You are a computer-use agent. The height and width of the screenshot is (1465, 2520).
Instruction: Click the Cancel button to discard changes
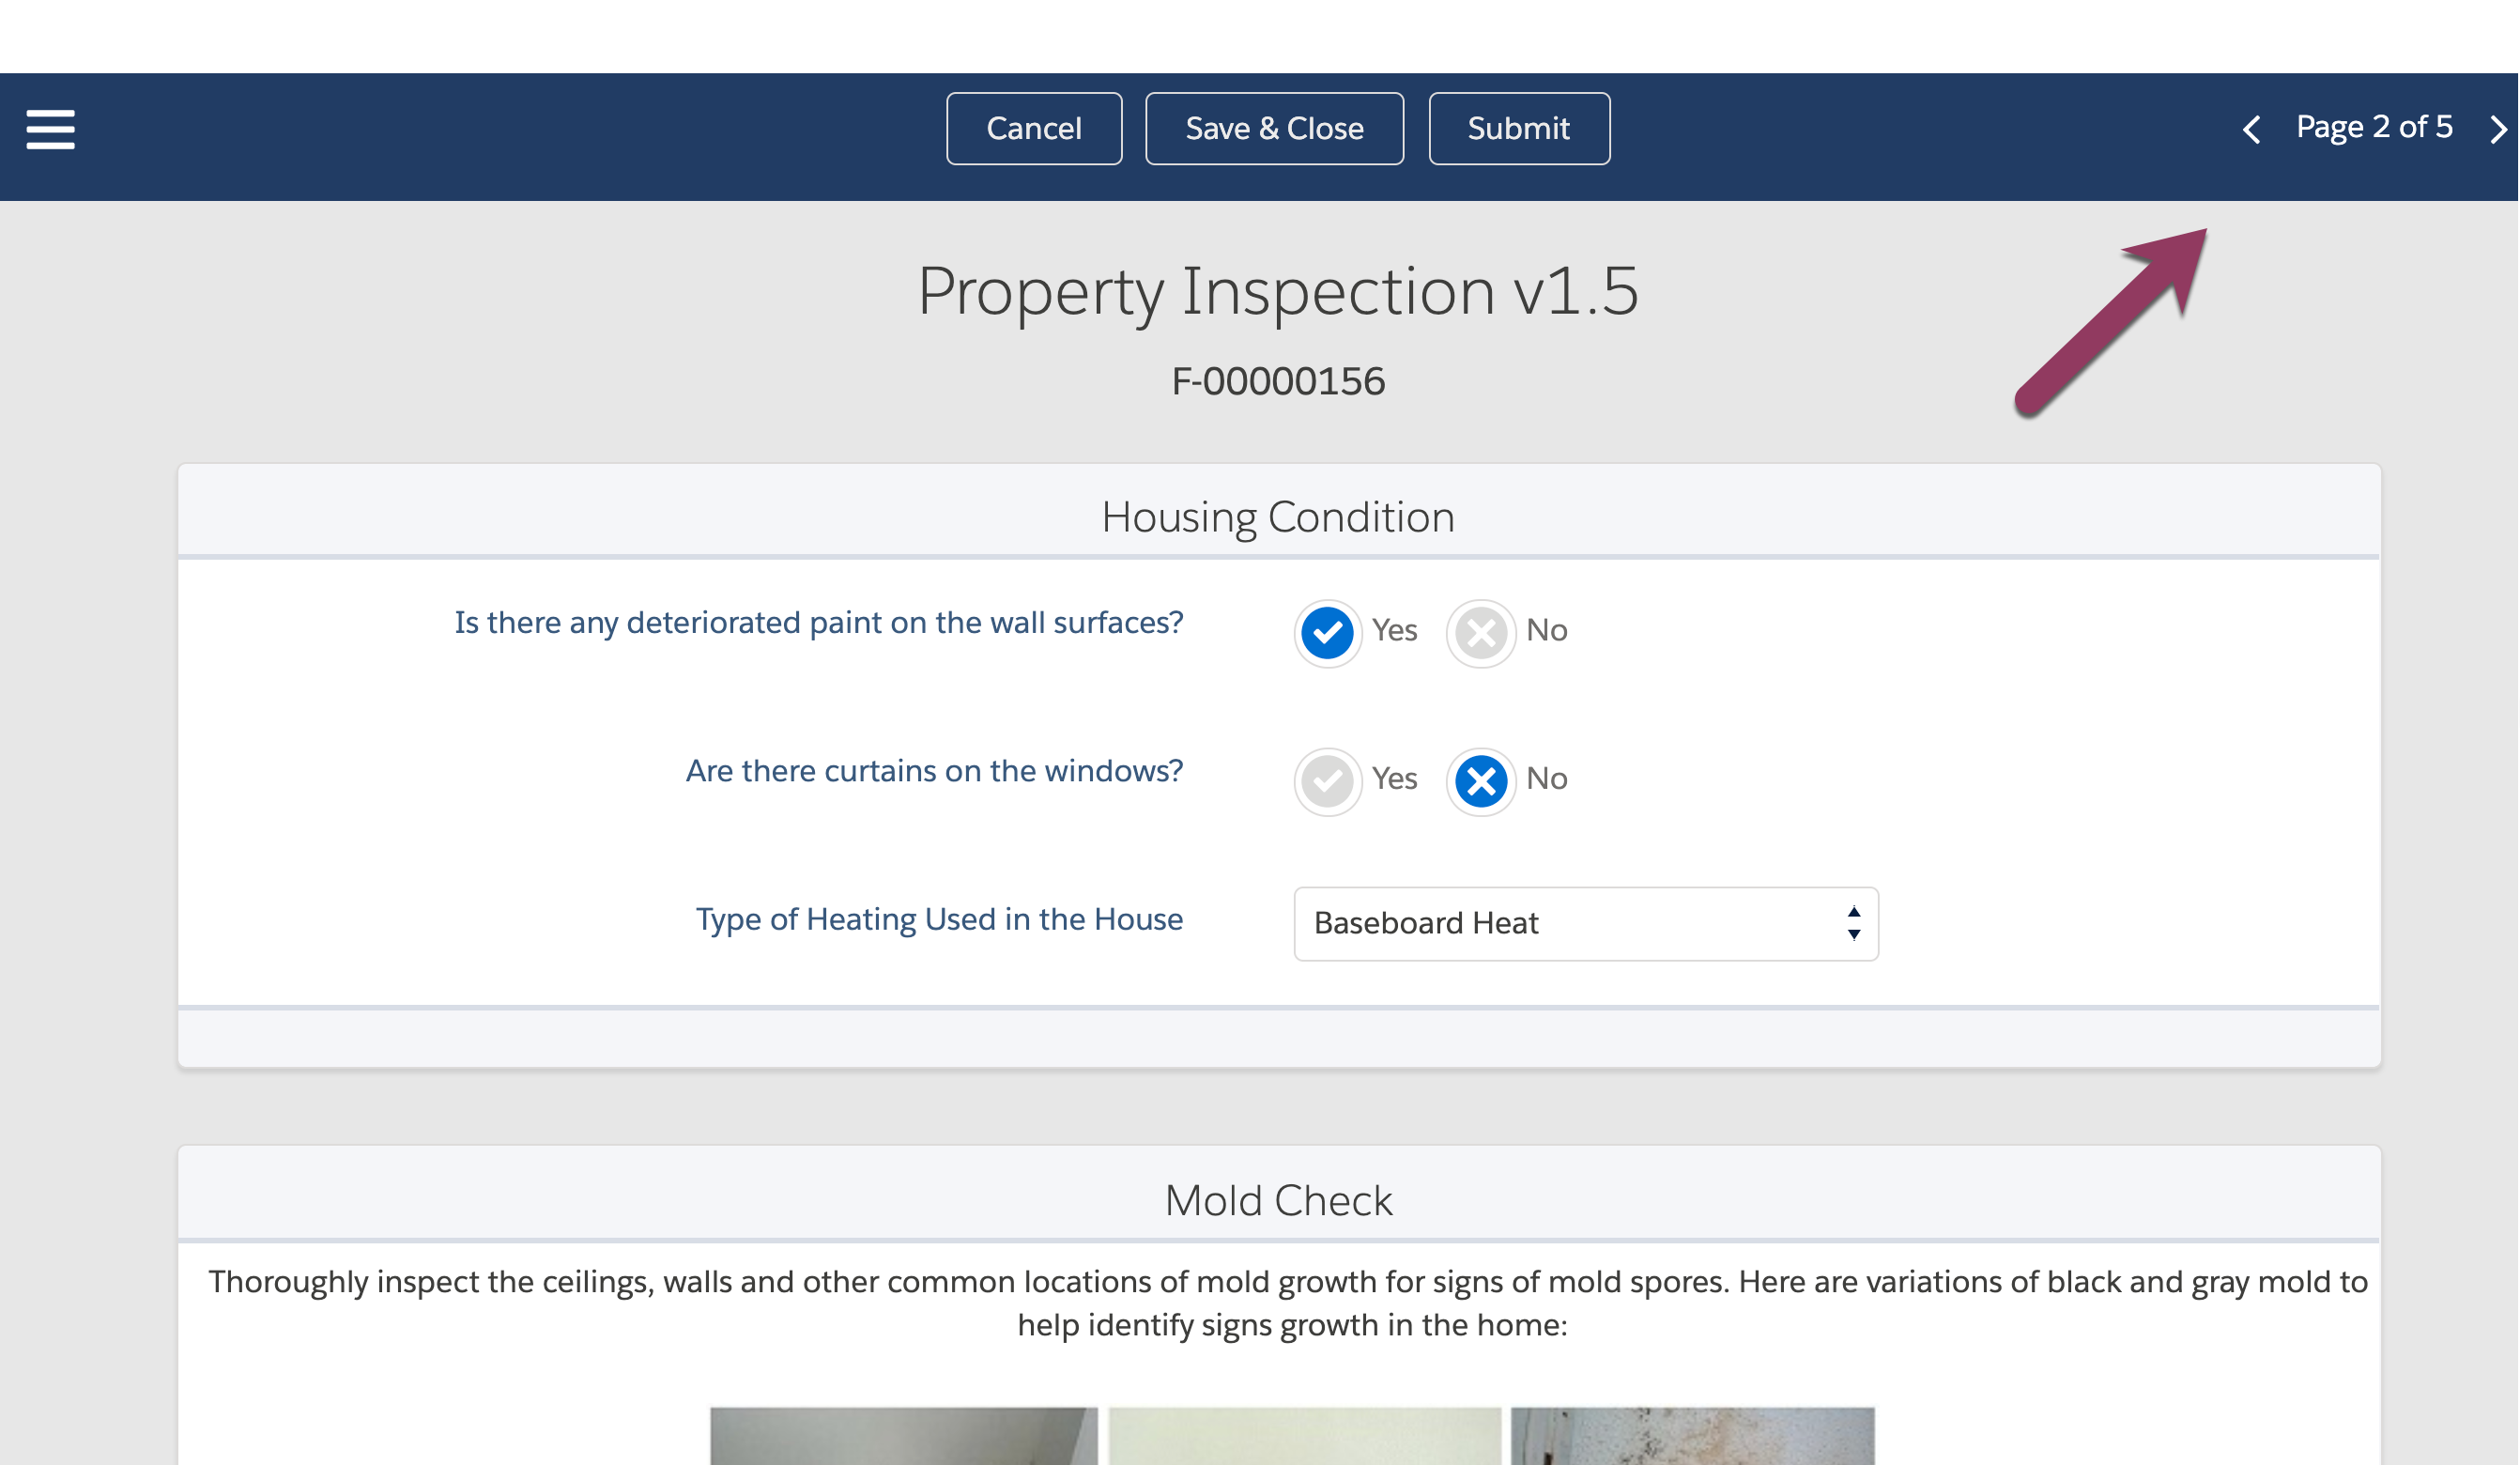1032,128
